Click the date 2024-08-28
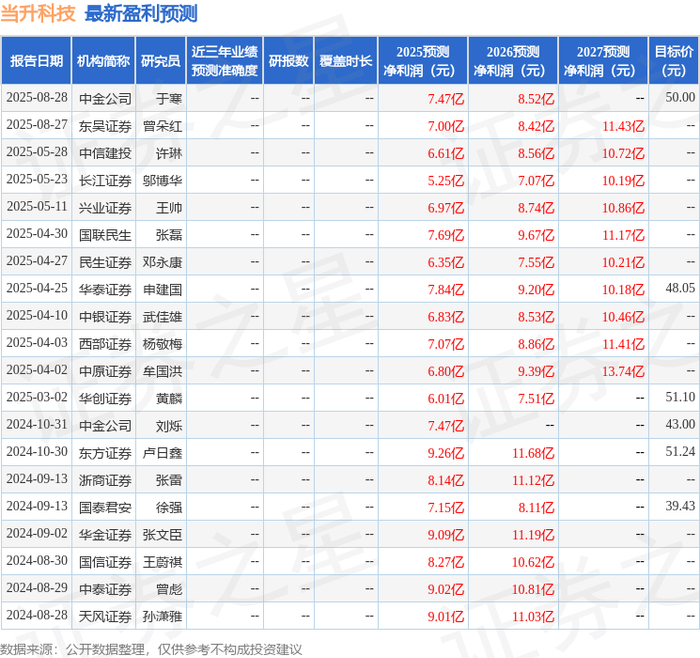Screen dimensions: 700x658 (37, 615)
